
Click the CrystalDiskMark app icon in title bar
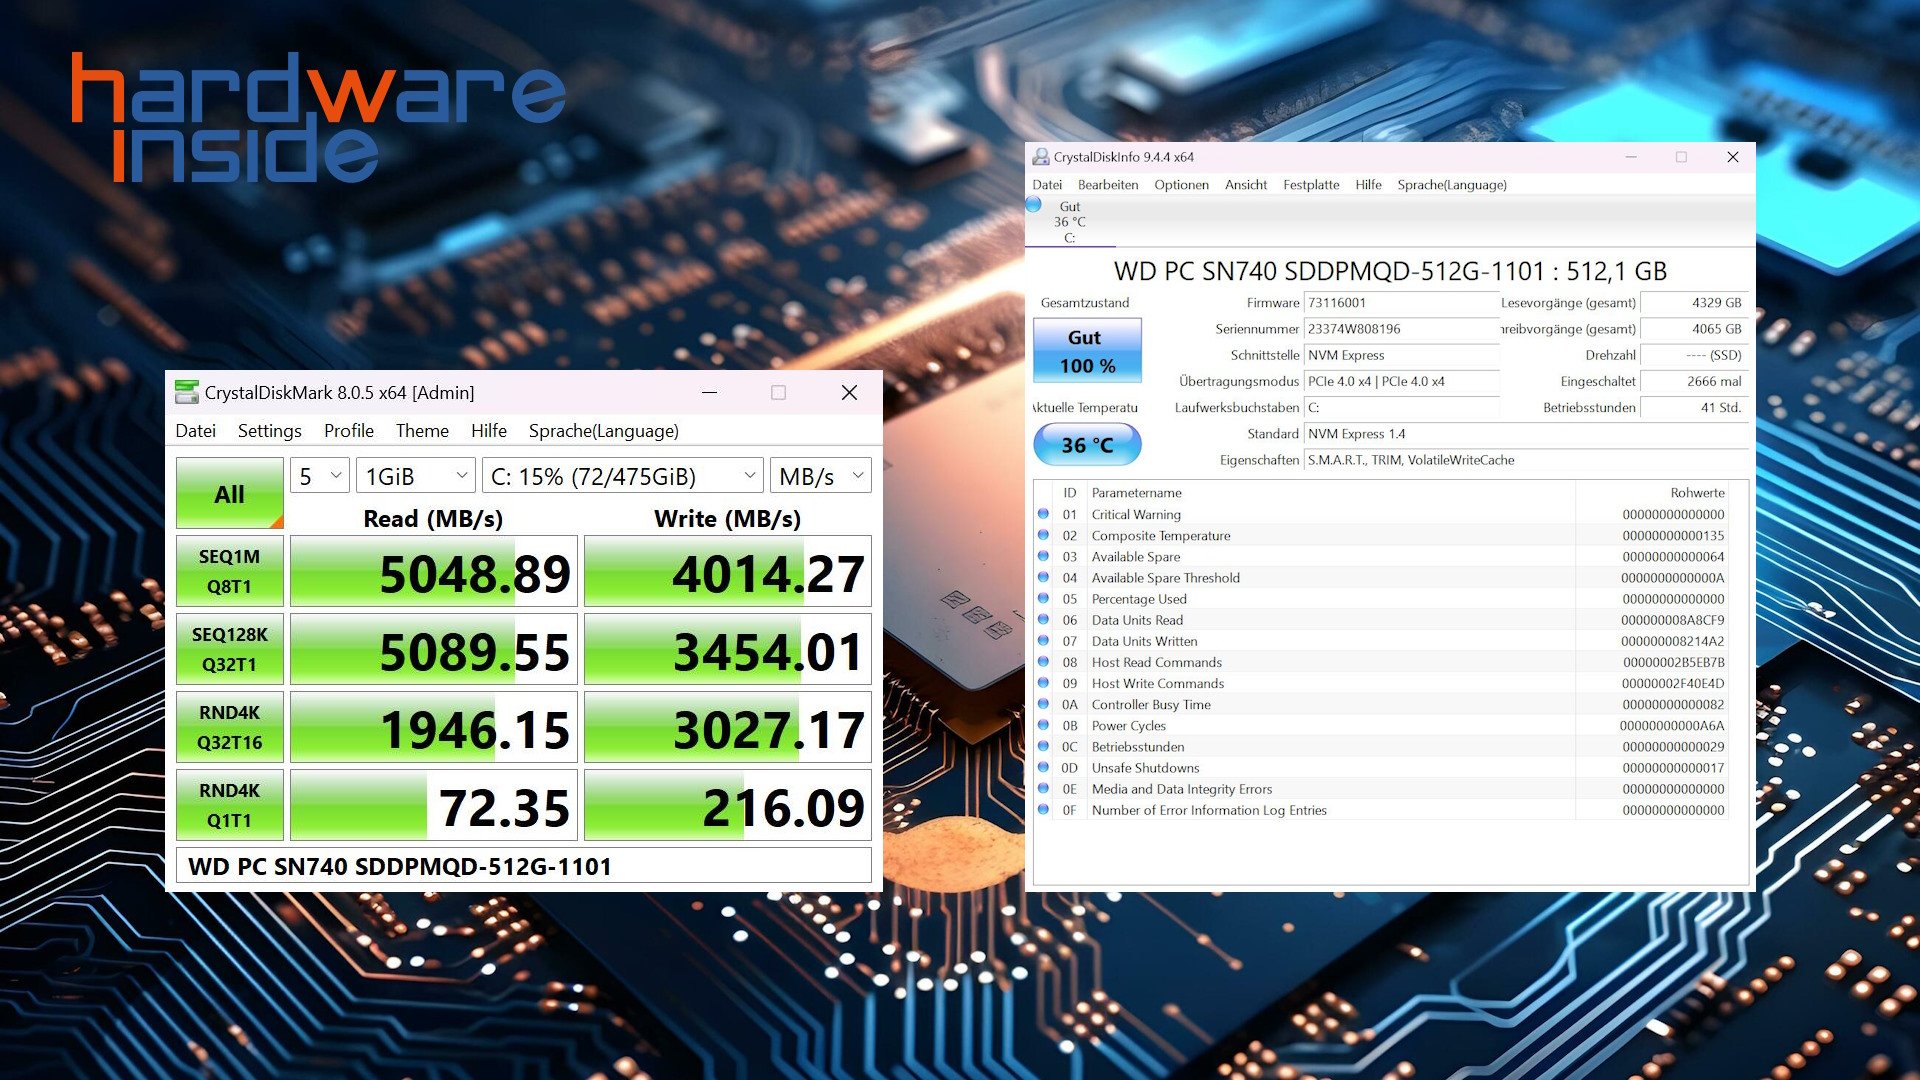point(186,392)
